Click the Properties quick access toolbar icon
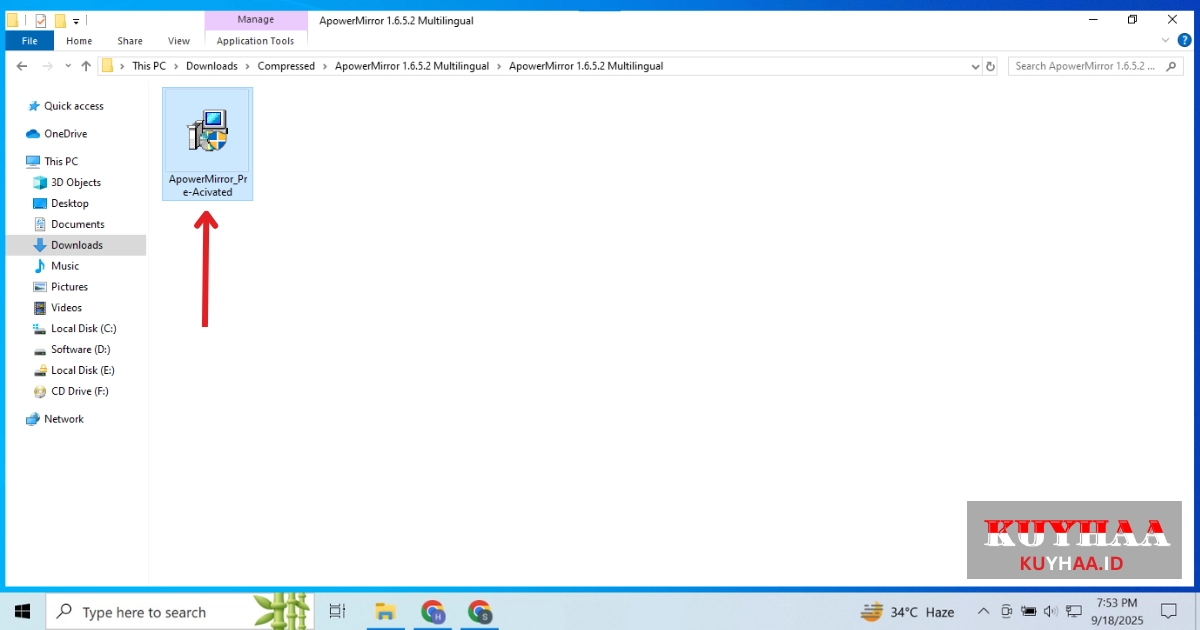Viewport: 1200px width, 630px height. (40, 20)
